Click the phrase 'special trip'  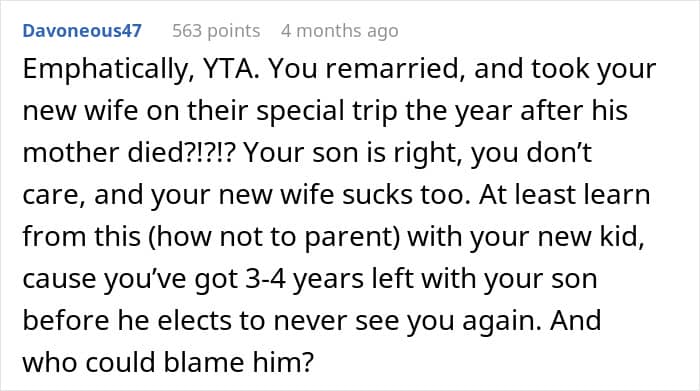[327, 111]
